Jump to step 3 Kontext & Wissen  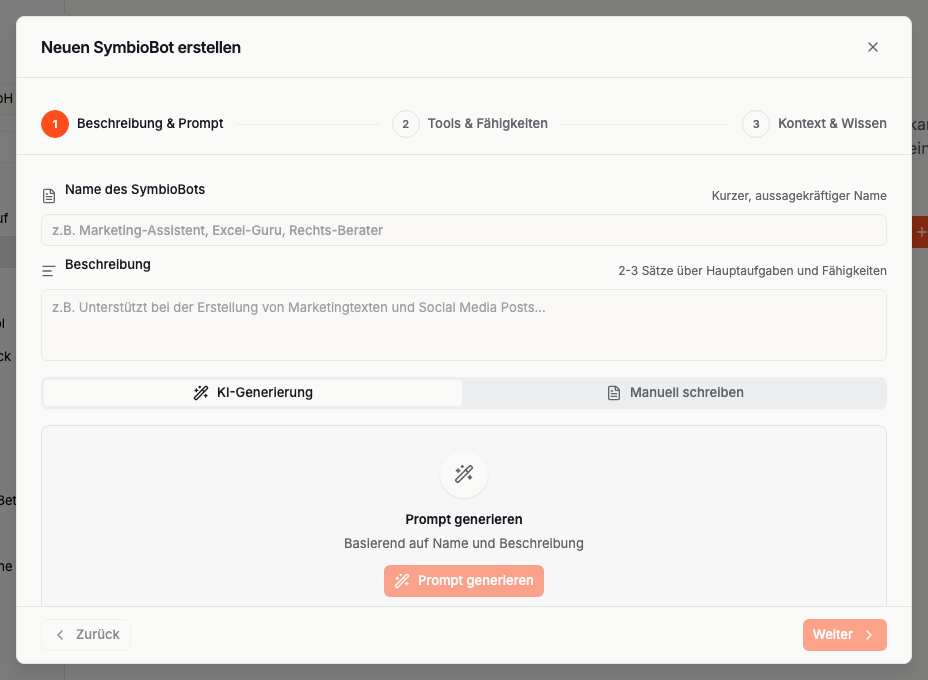point(831,124)
